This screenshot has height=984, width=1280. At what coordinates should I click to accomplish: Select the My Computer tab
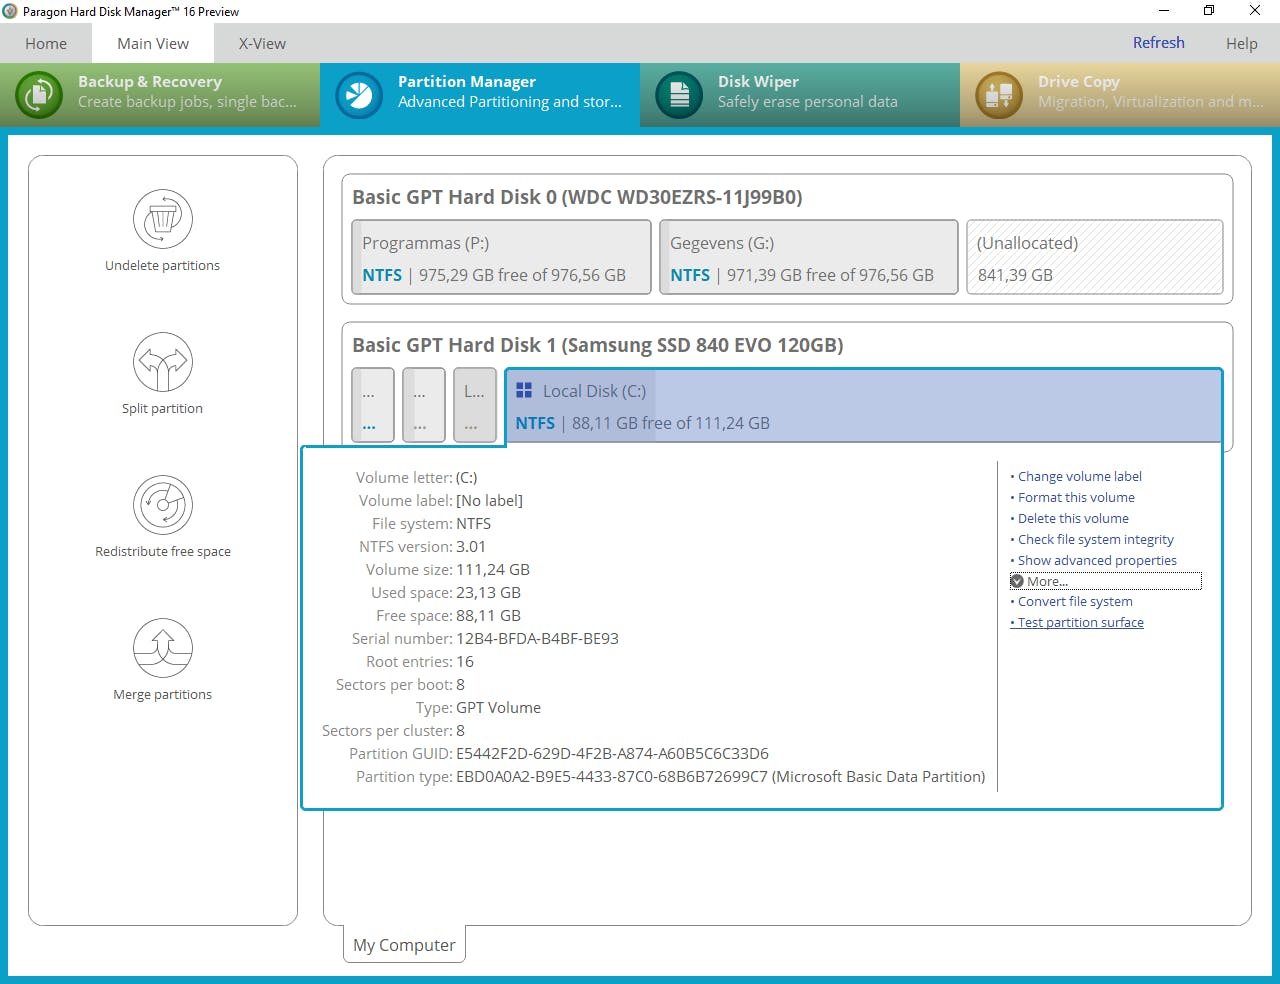404,944
